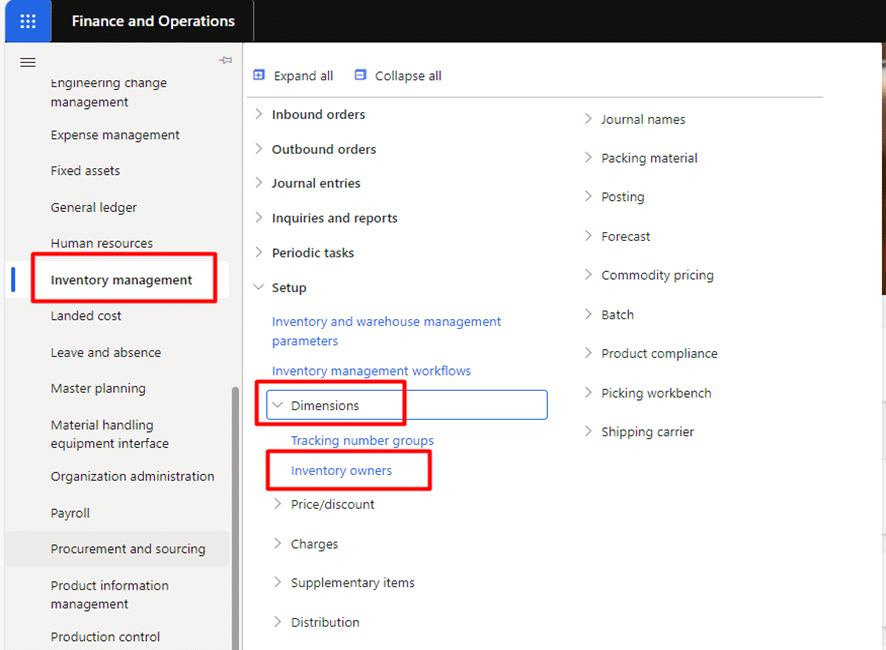Open the app launcher waffle icon
The width and height of the screenshot is (886, 650).
28,21
